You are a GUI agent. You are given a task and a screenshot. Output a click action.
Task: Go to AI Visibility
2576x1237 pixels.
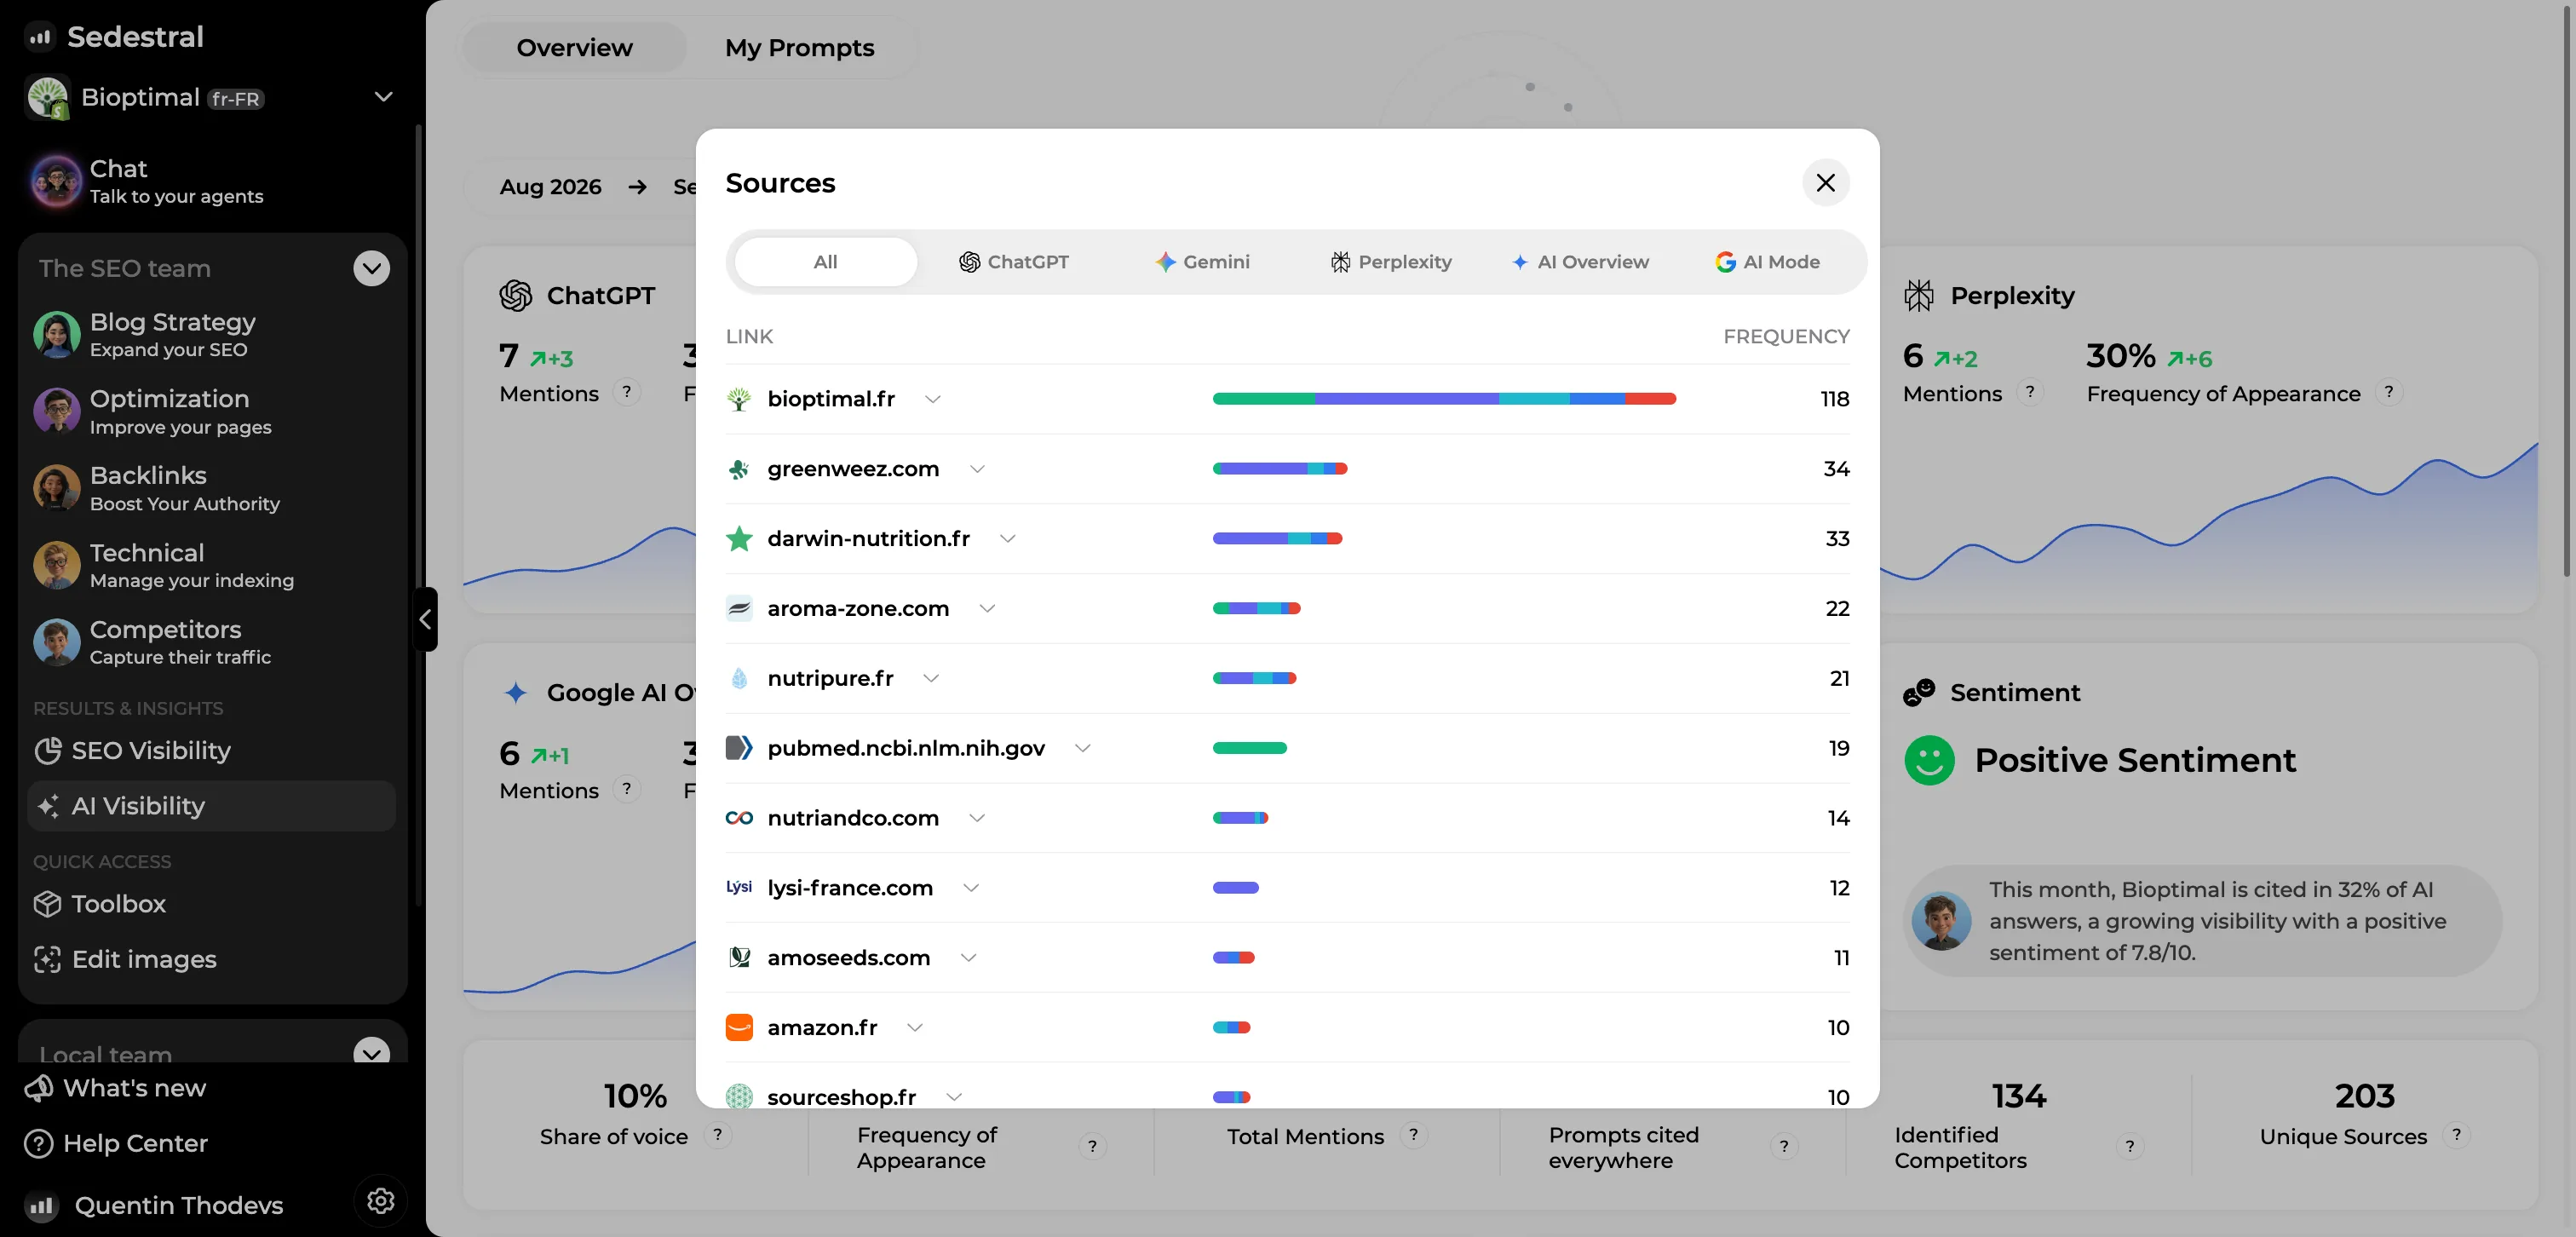pos(210,806)
